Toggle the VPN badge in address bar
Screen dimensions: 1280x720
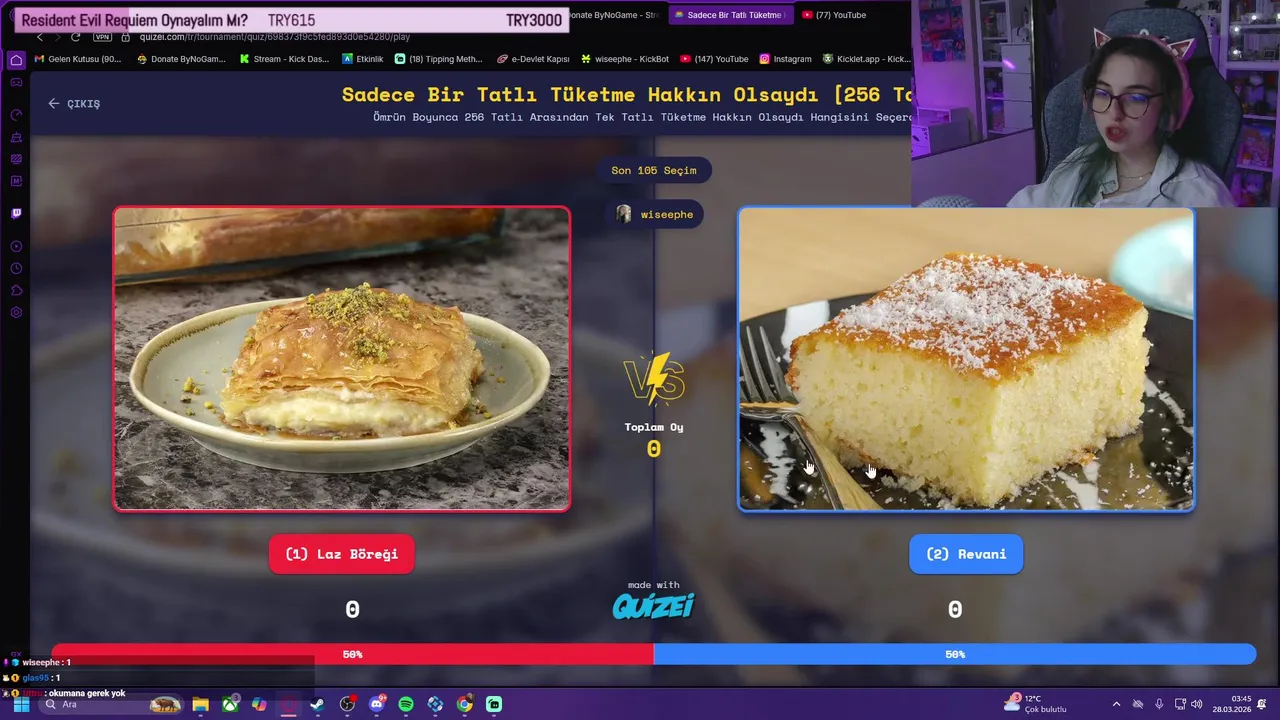point(102,37)
